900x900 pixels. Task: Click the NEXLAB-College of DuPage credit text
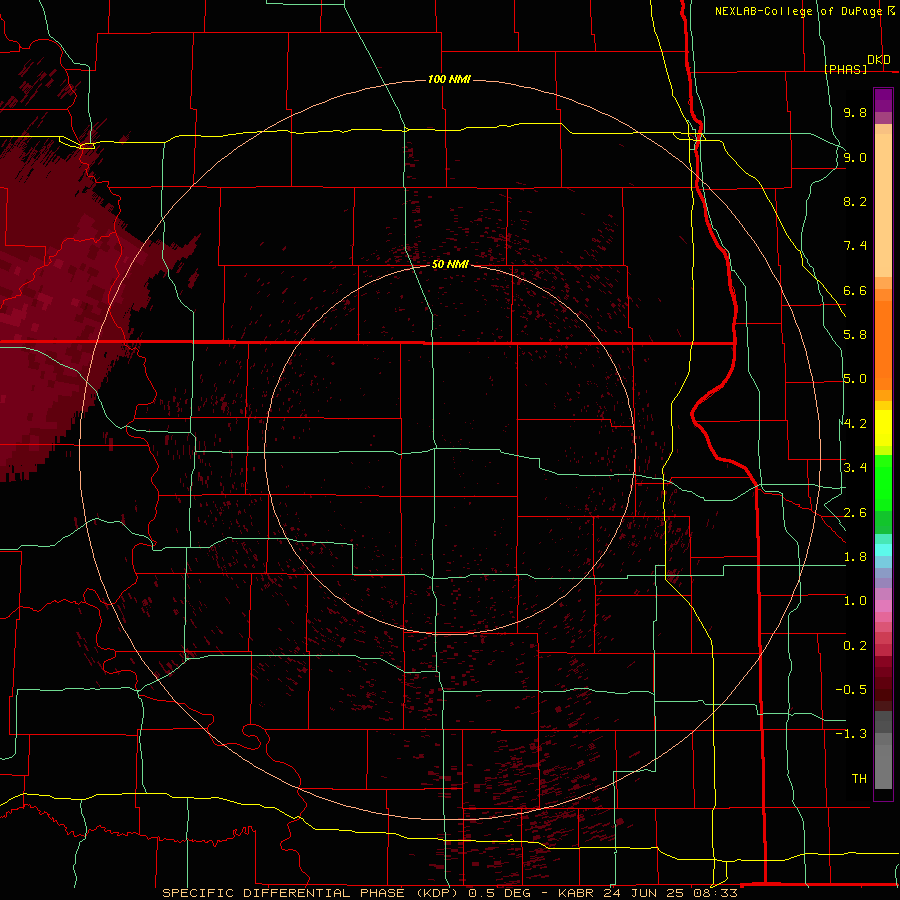[798, 11]
